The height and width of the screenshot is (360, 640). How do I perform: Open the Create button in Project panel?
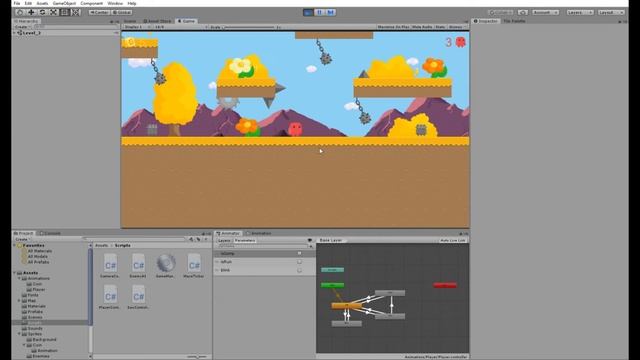coord(22,239)
